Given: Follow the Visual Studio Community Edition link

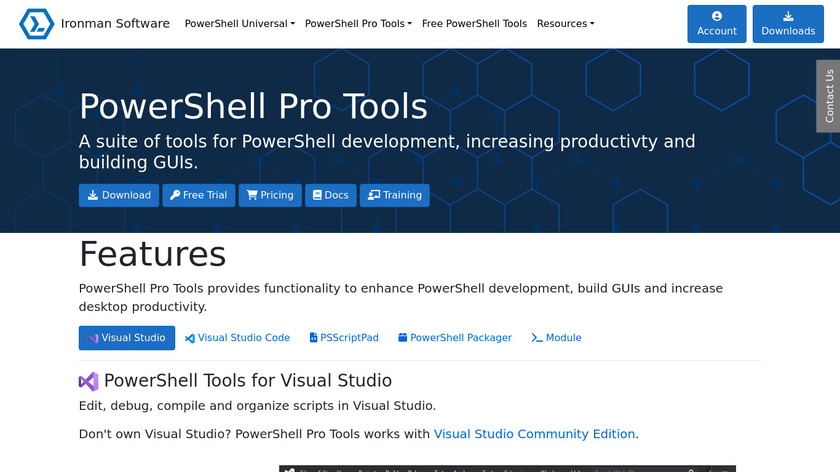Looking at the screenshot, I should coord(534,434).
